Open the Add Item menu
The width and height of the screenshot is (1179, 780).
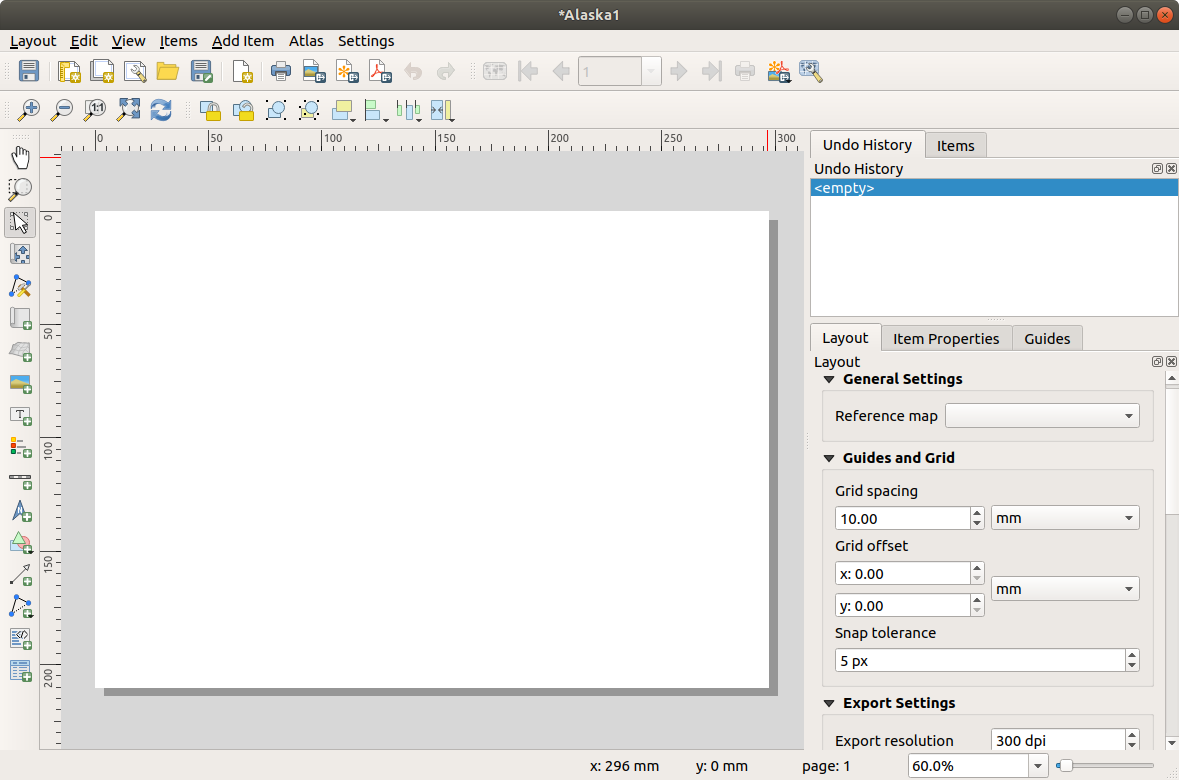tap(242, 41)
